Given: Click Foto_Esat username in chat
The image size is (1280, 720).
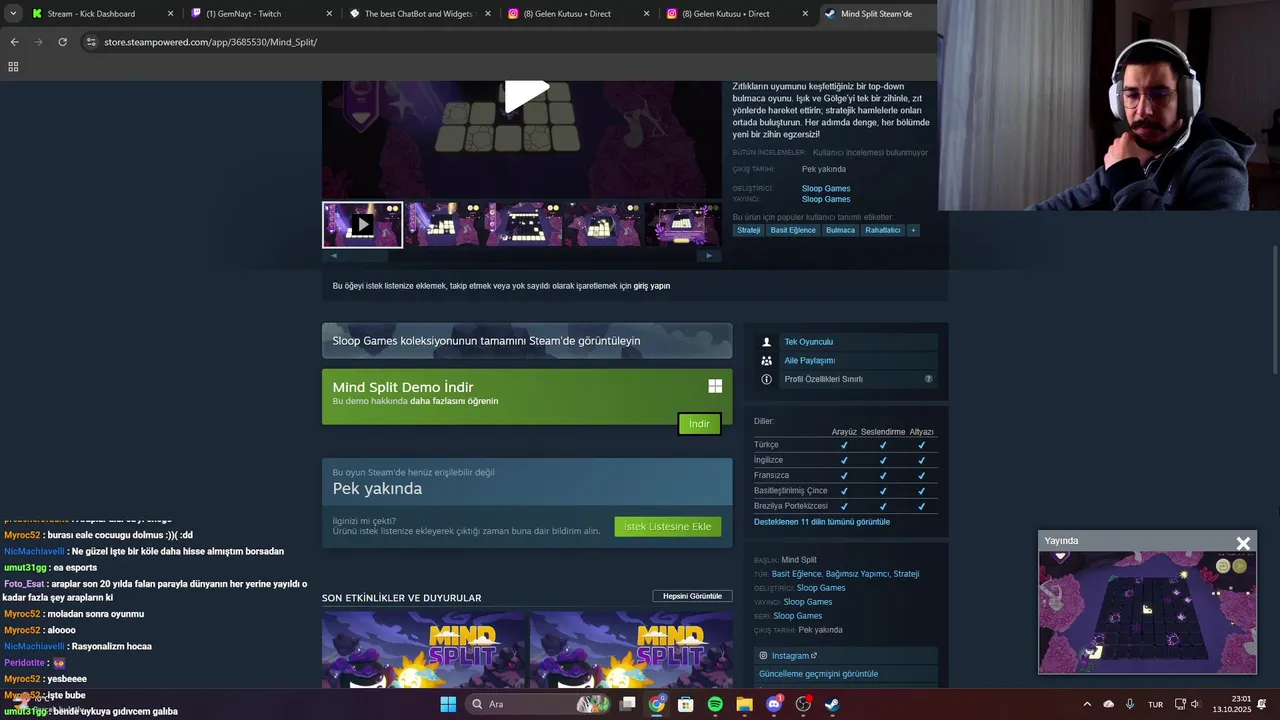Looking at the screenshot, I should click(x=24, y=584).
